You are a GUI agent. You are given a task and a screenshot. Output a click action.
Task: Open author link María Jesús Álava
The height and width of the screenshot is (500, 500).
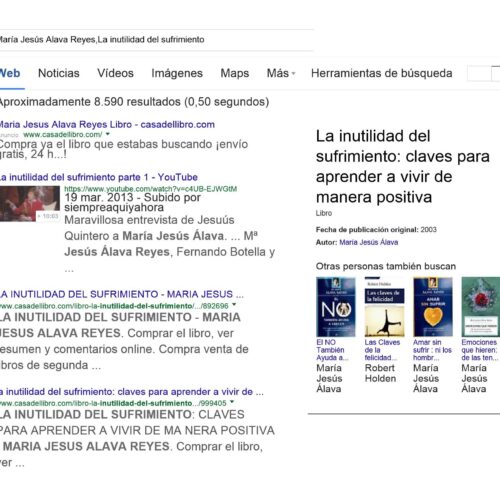(x=369, y=242)
